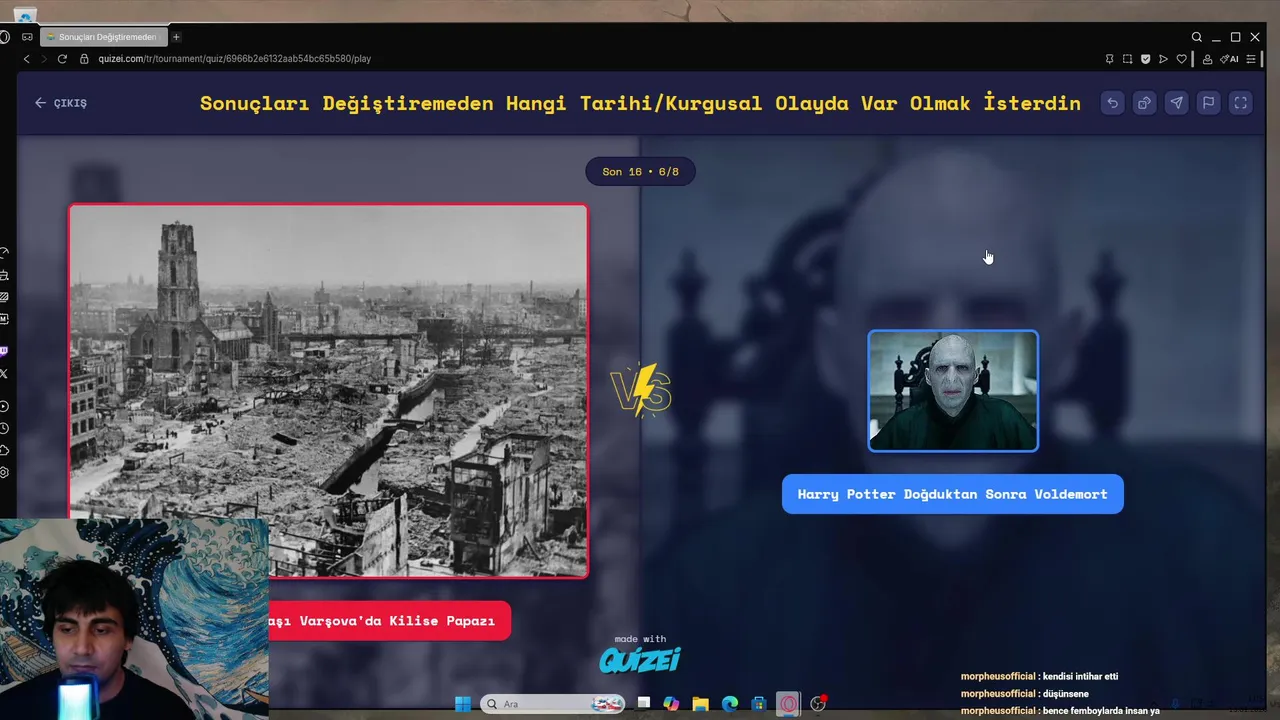Click the address bar padlock icon
The height and width of the screenshot is (720, 1280).
pos(85,59)
